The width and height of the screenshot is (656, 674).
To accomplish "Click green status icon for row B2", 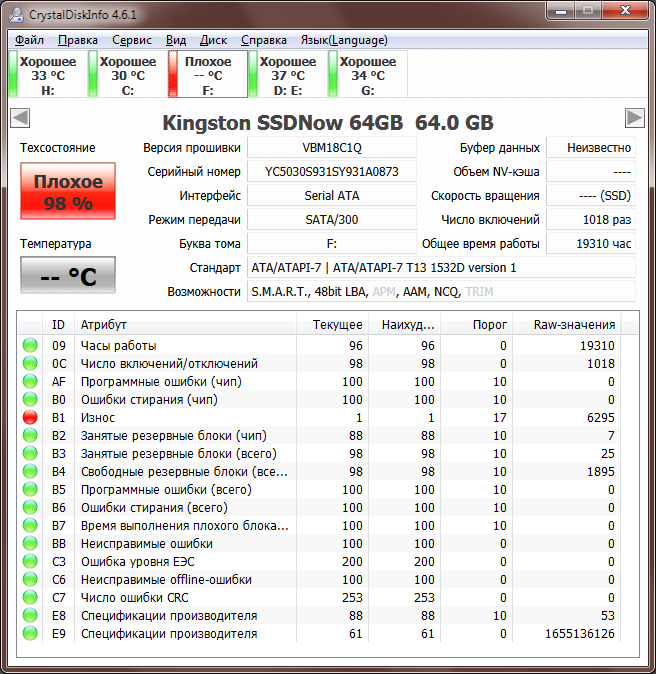I will coord(30,435).
